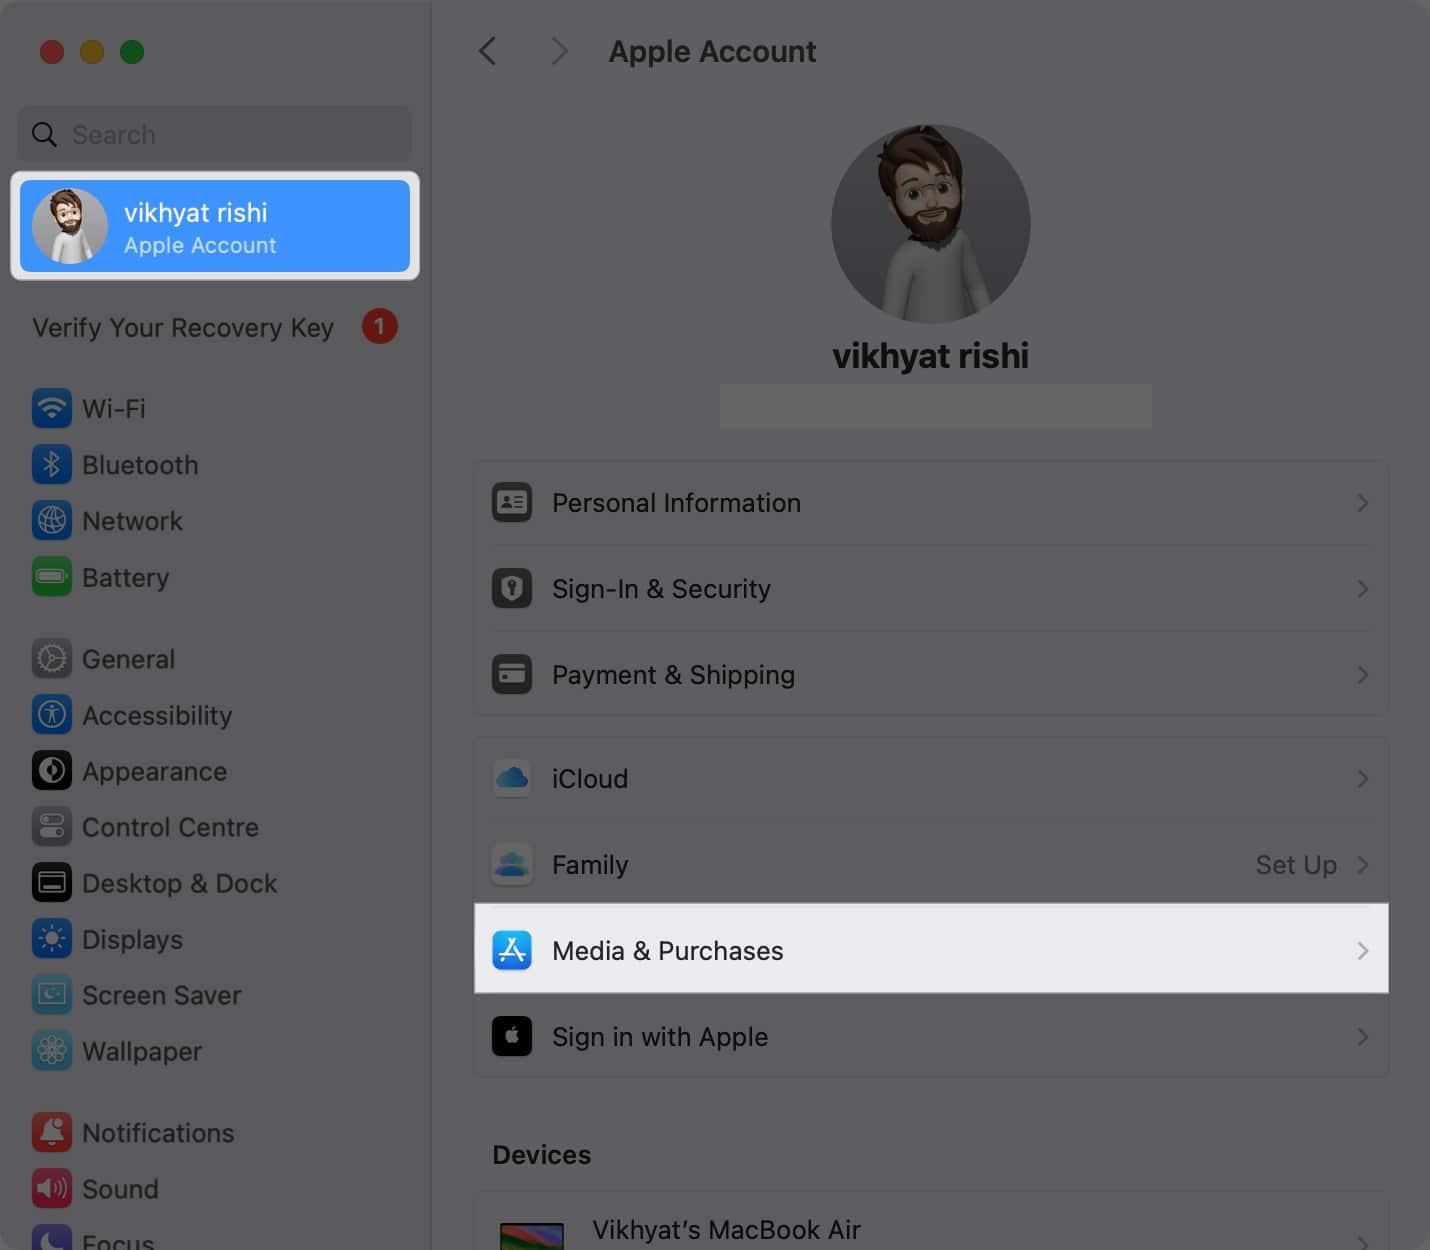Click the Payment & Shipping card icon
Viewport: 1430px width, 1250px height.
point(512,675)
